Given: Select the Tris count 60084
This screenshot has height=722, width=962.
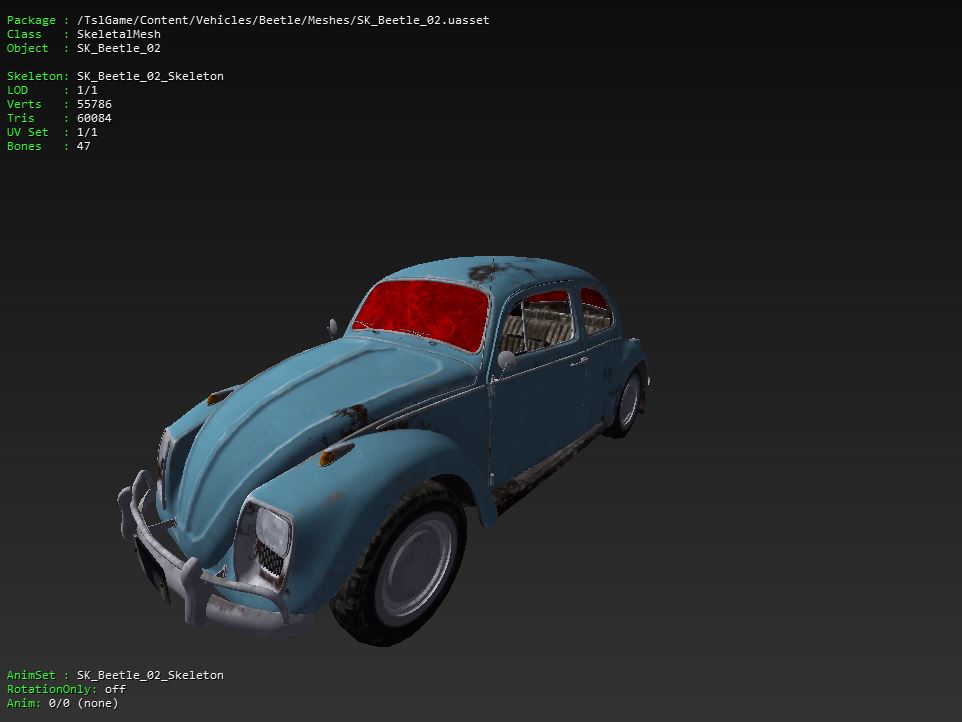Looking at the screenshot, I should coord(94,118).
